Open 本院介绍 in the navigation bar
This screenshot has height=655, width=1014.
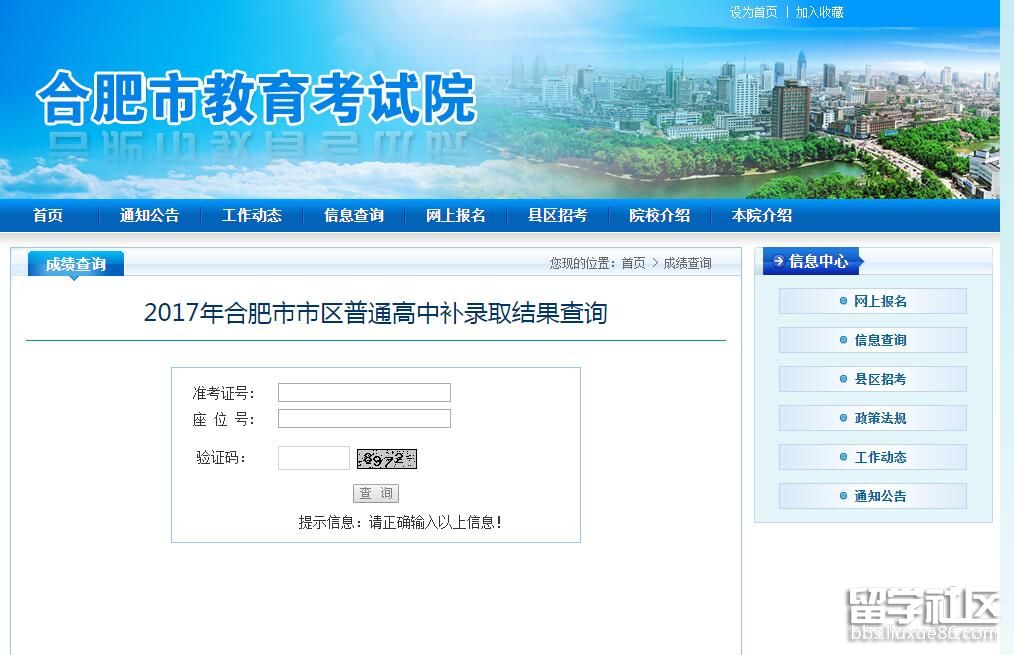coord(761,215)
